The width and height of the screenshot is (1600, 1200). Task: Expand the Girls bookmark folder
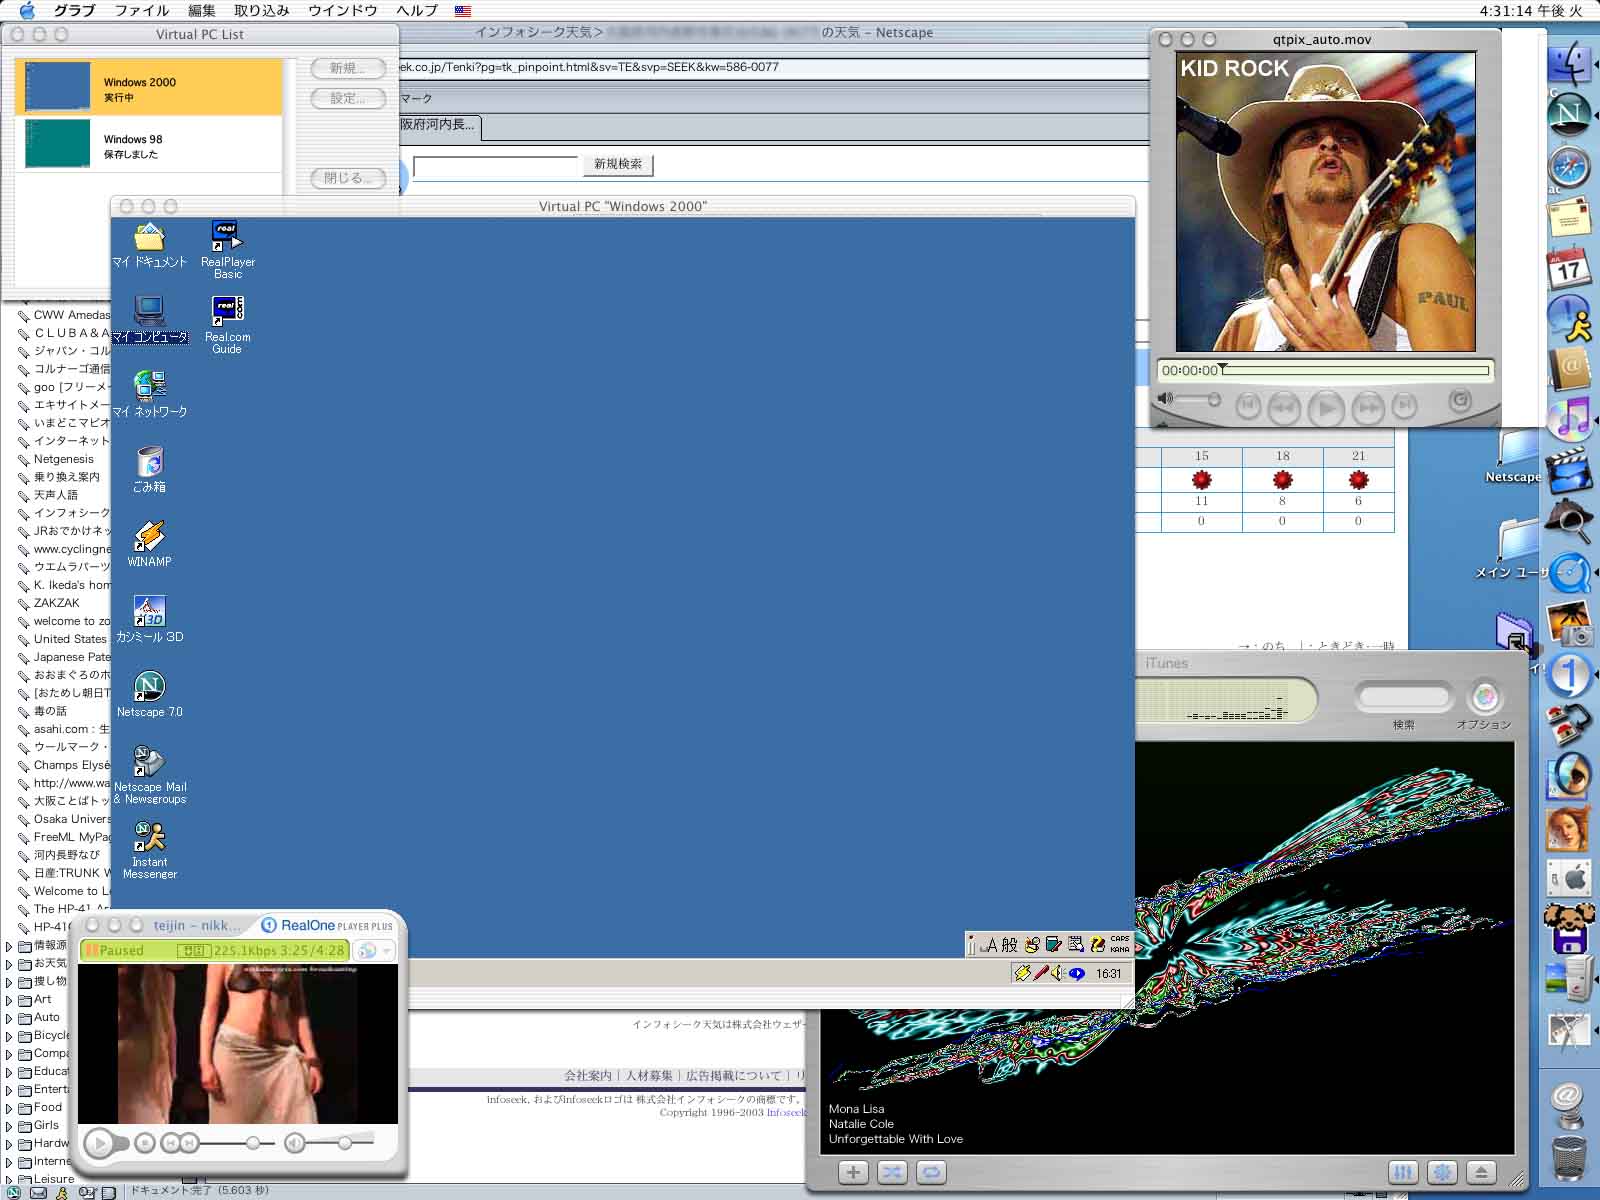pos(9,1125)
